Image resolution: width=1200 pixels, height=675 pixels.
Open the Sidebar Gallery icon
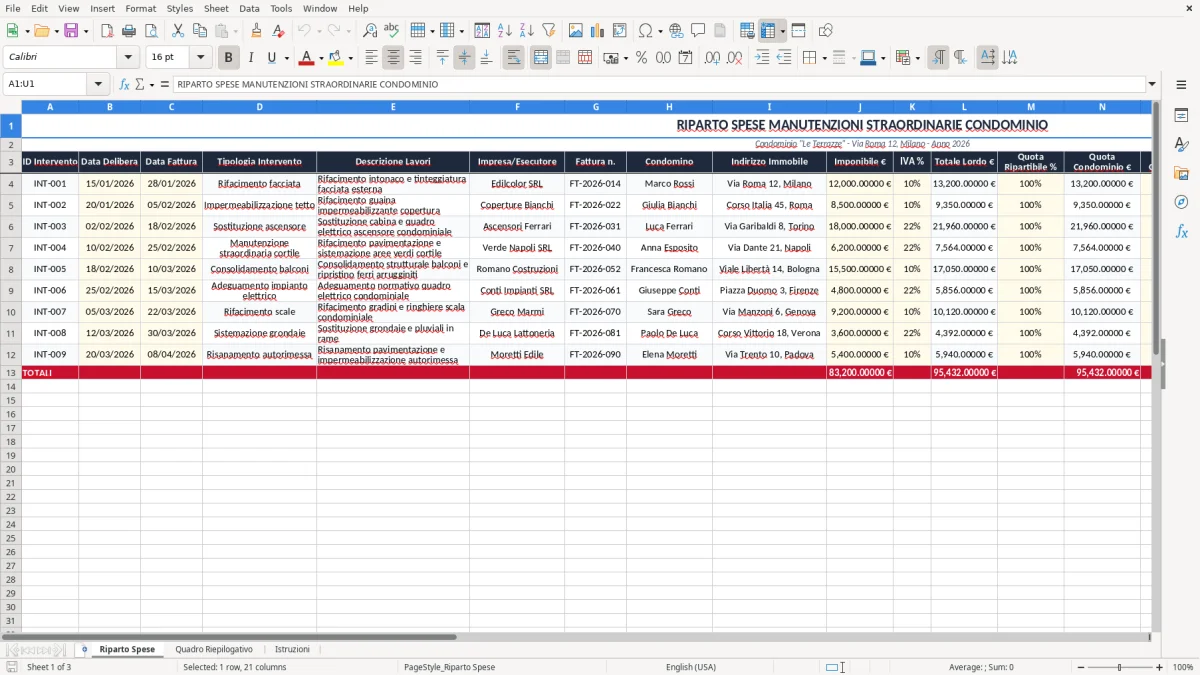1181,173
